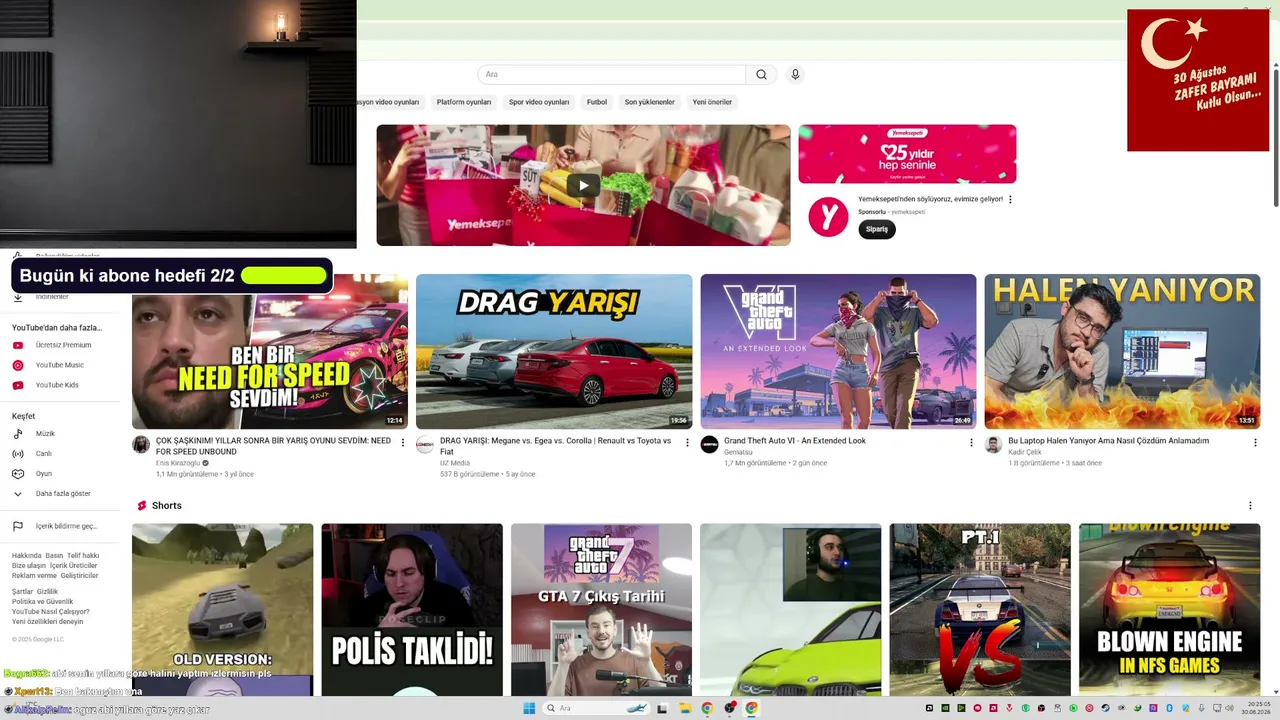Open the 'GTA 7 Çıkış Tarihi' Short

click(601, 609)
